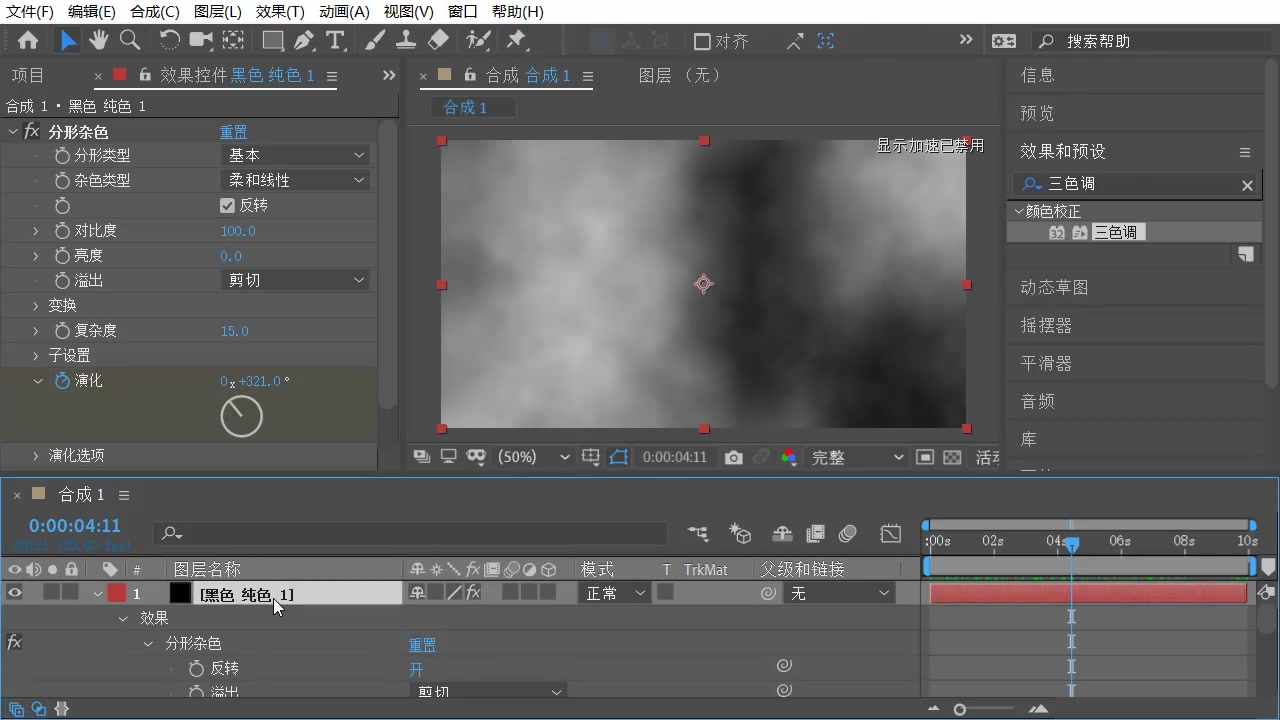Toggle fx effect switch in timeline 分形杂色 row

[14, 642]
